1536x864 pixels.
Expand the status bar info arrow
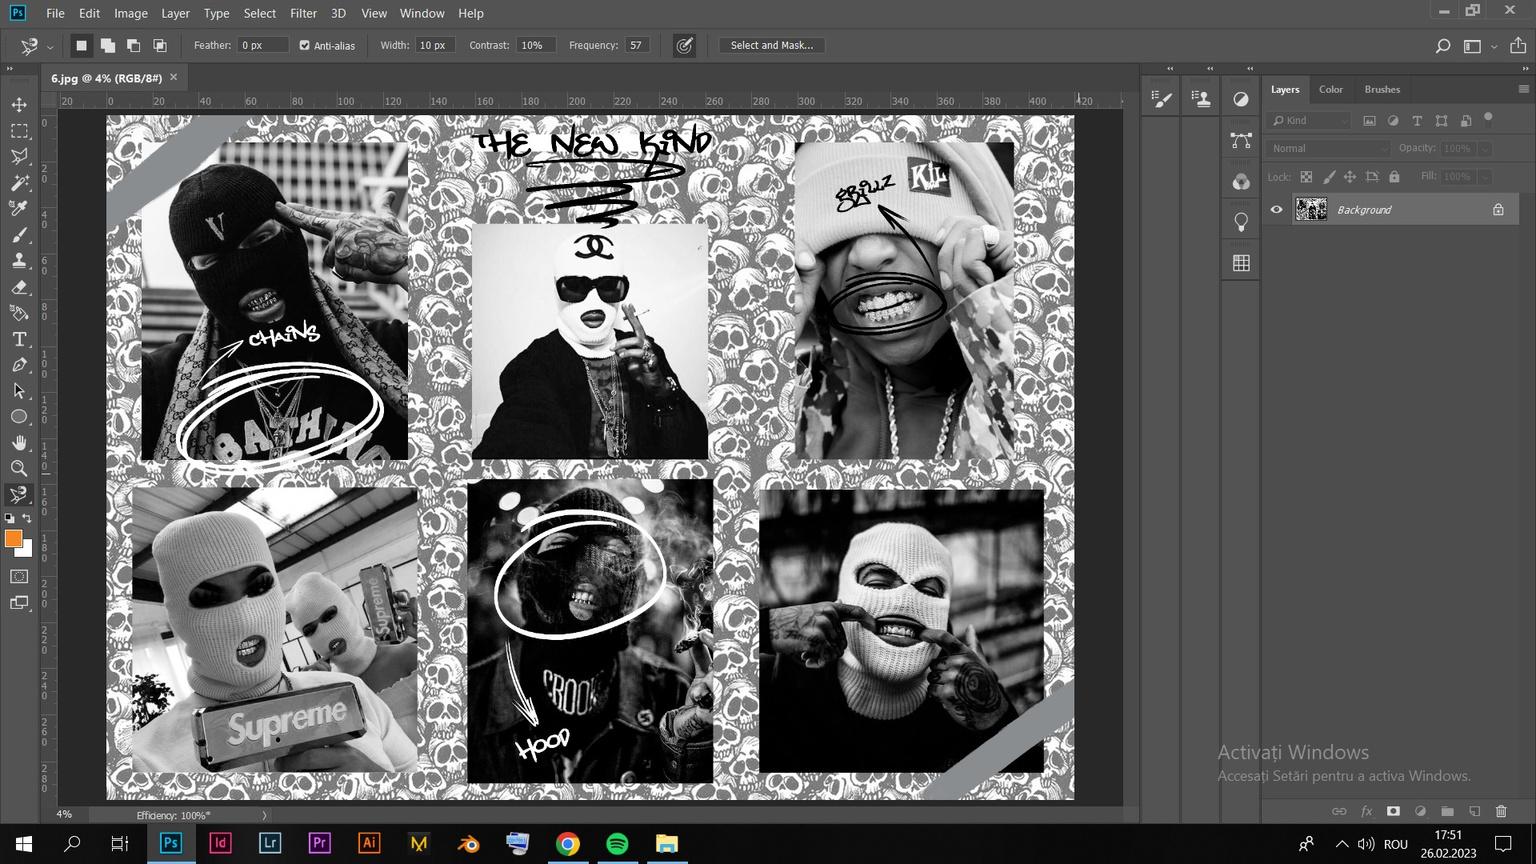click(264, 815)
